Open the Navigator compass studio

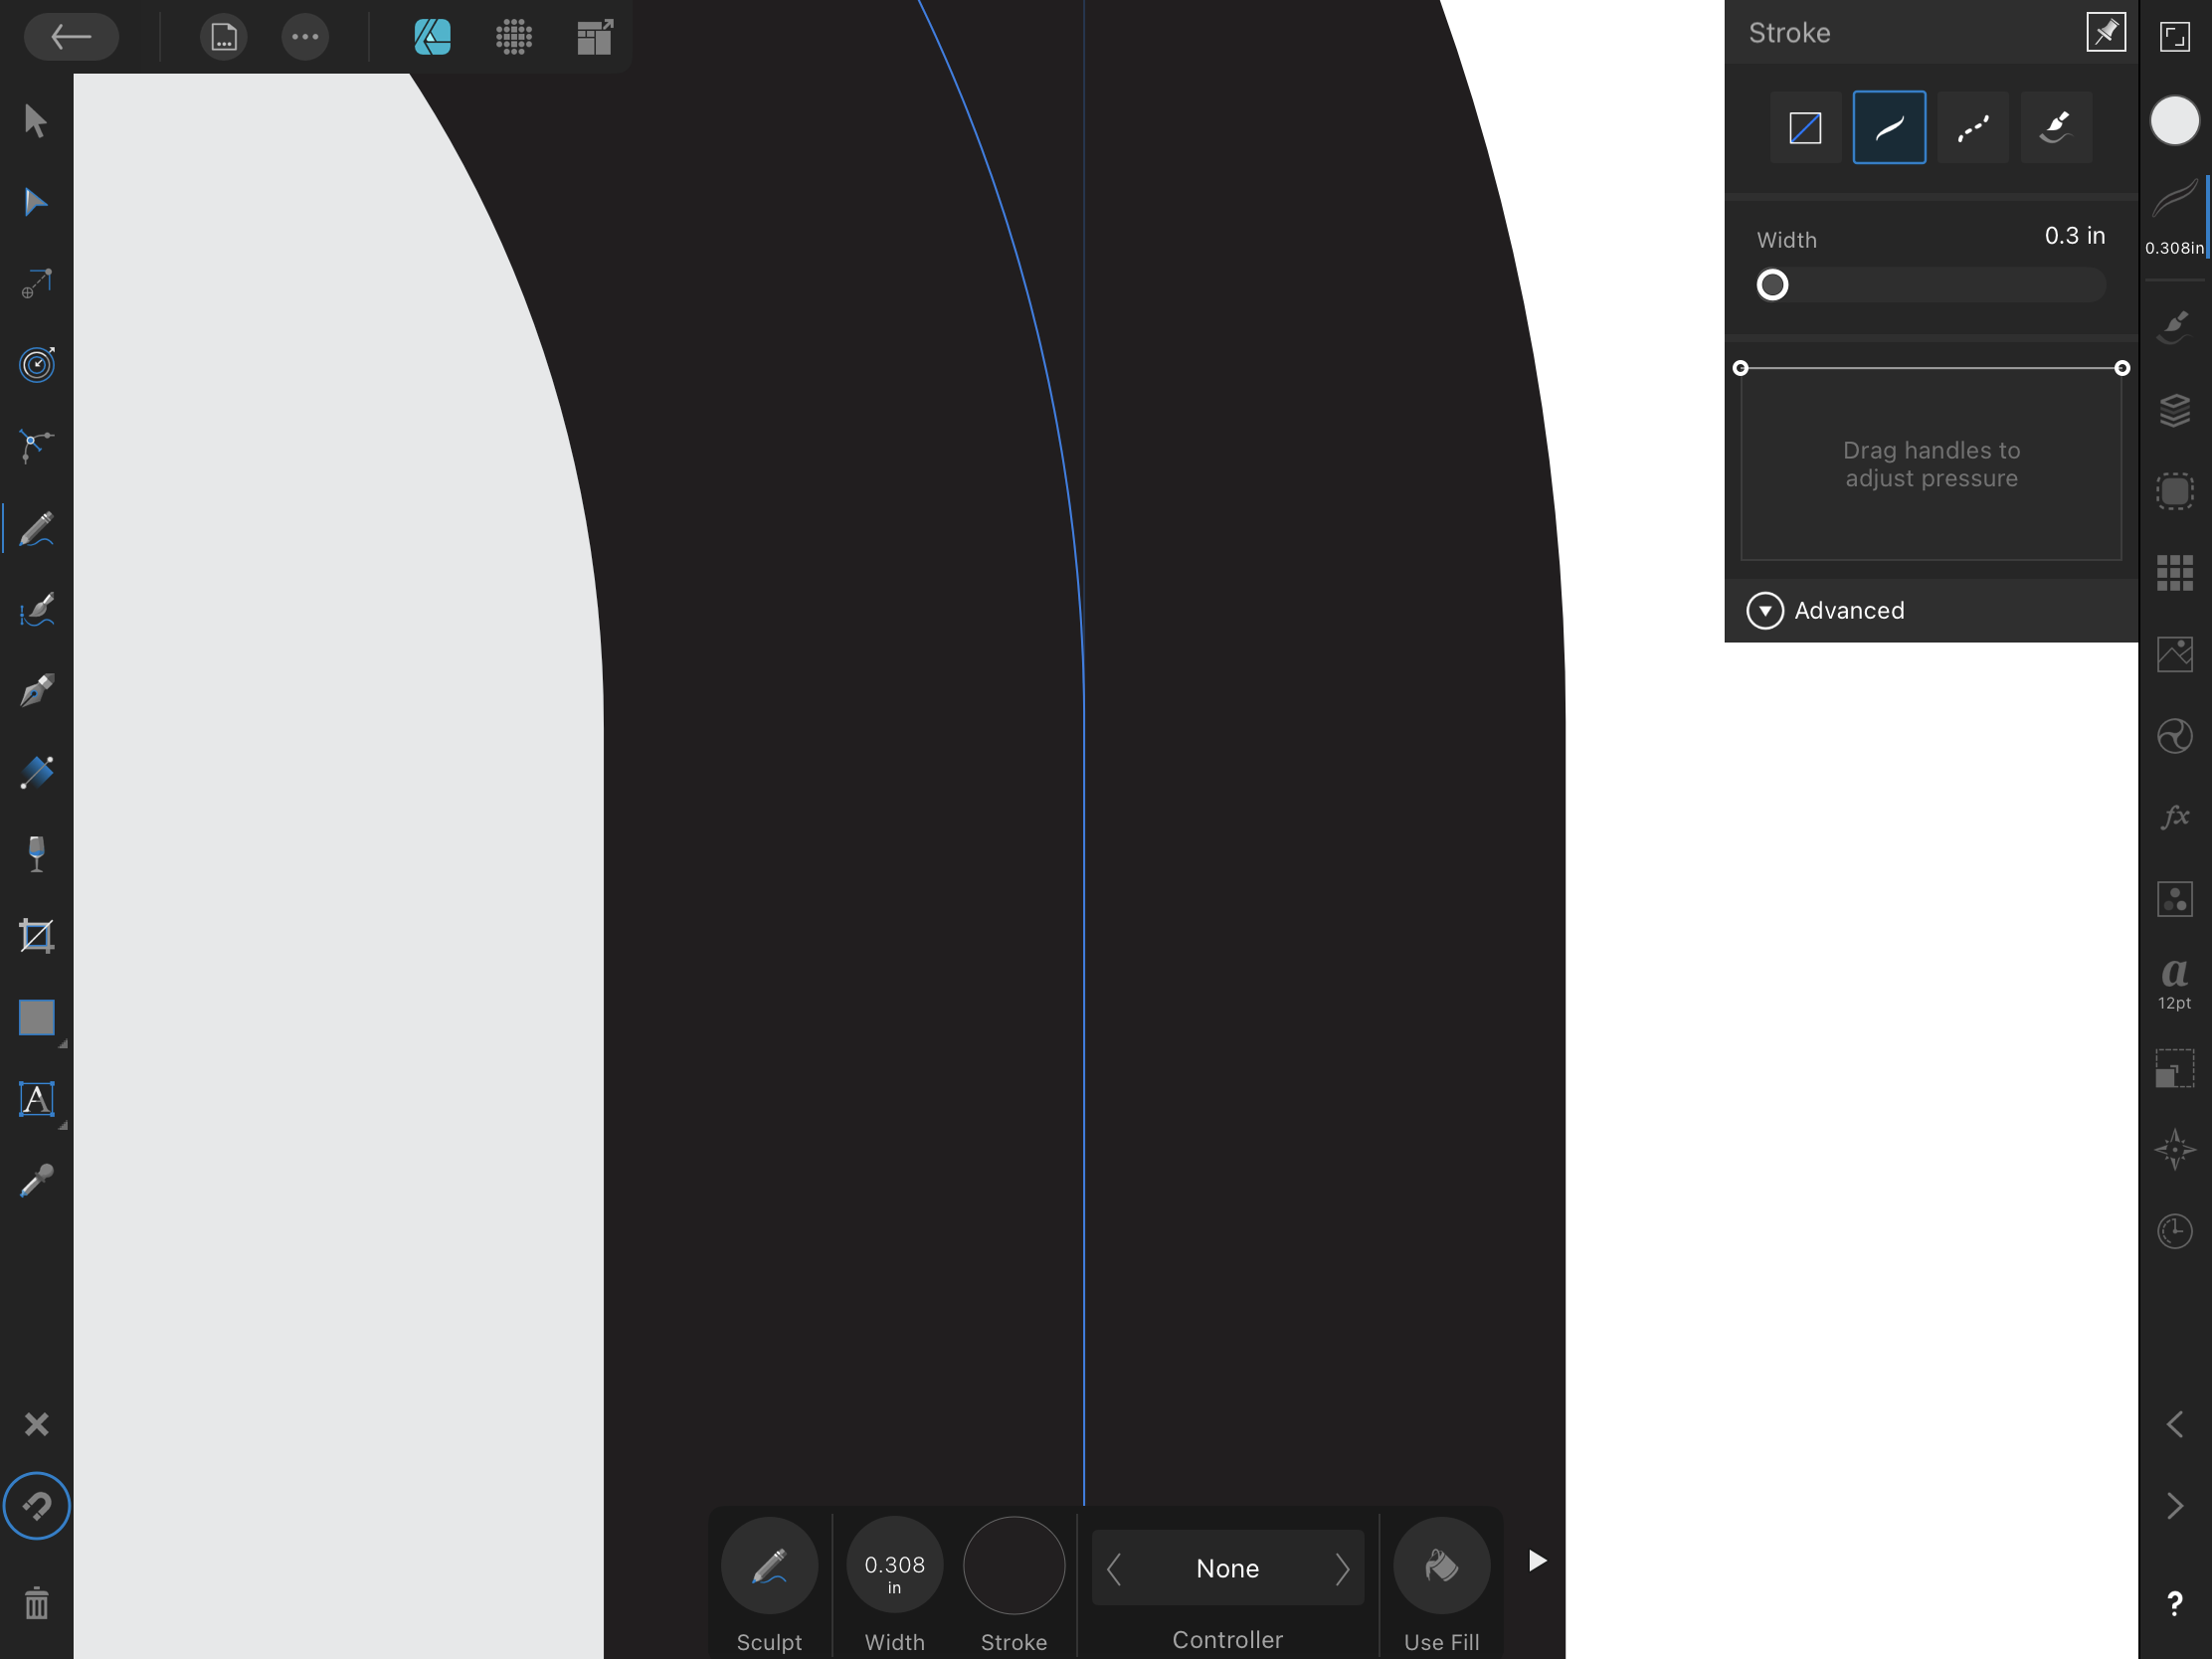2175,1150
